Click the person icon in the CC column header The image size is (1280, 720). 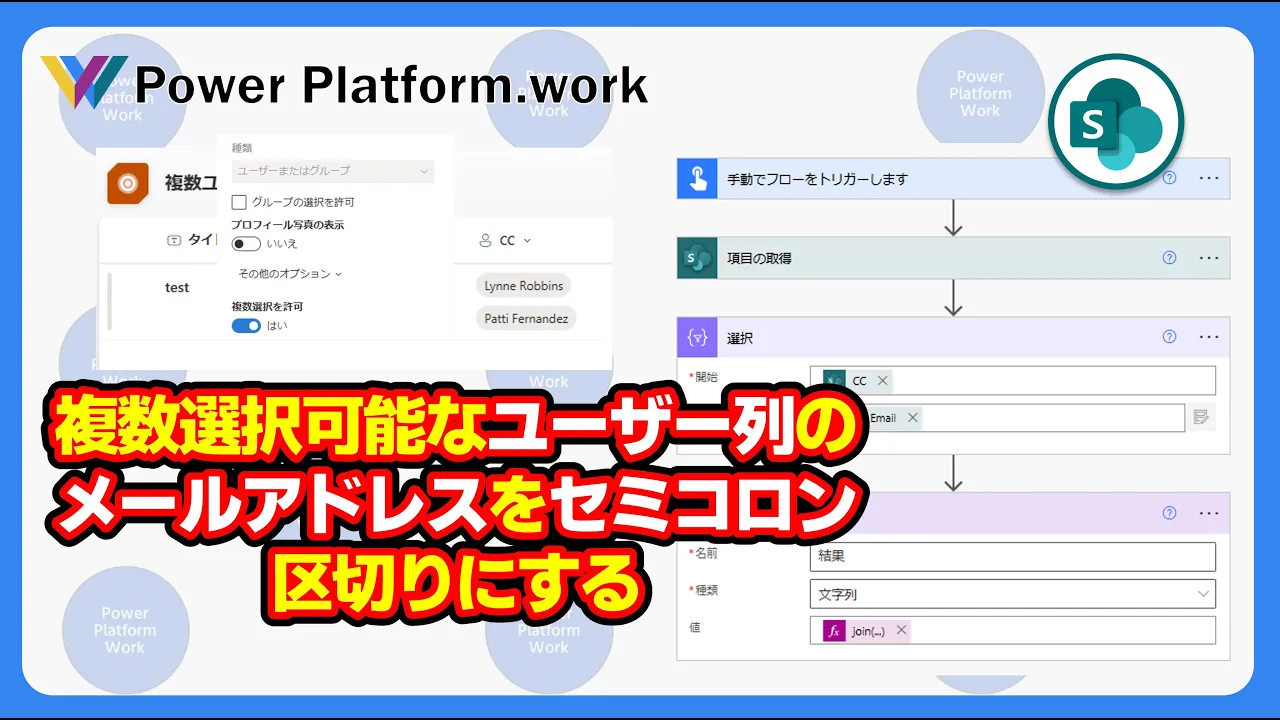[486, 241]
